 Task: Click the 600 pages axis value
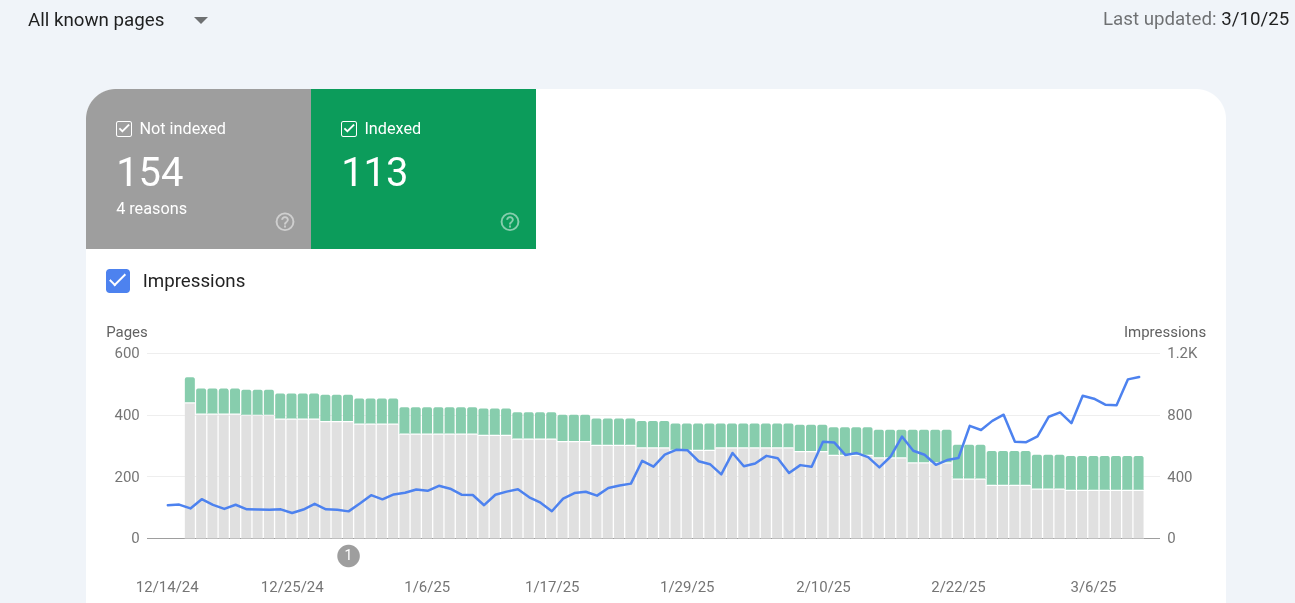[x=127, y=353]
